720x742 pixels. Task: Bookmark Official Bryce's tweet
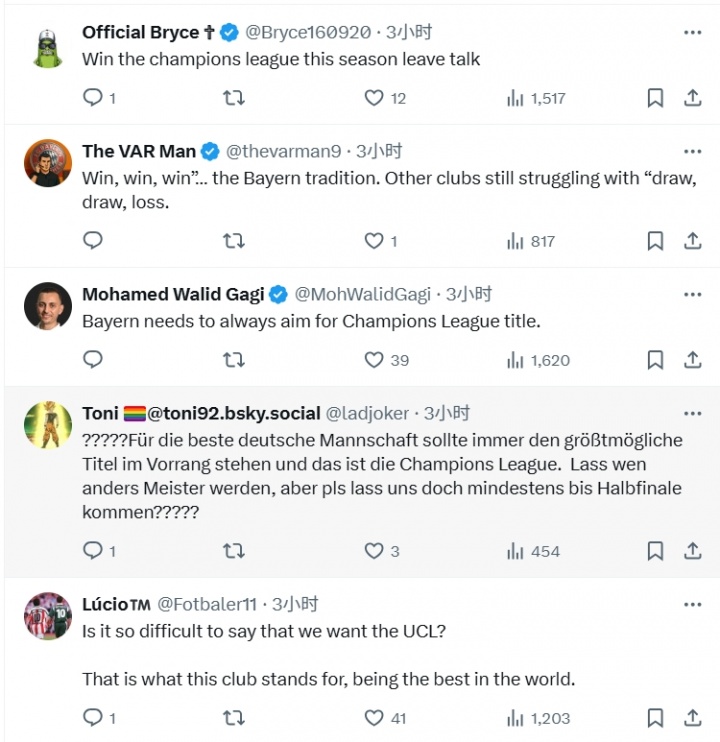655,98
